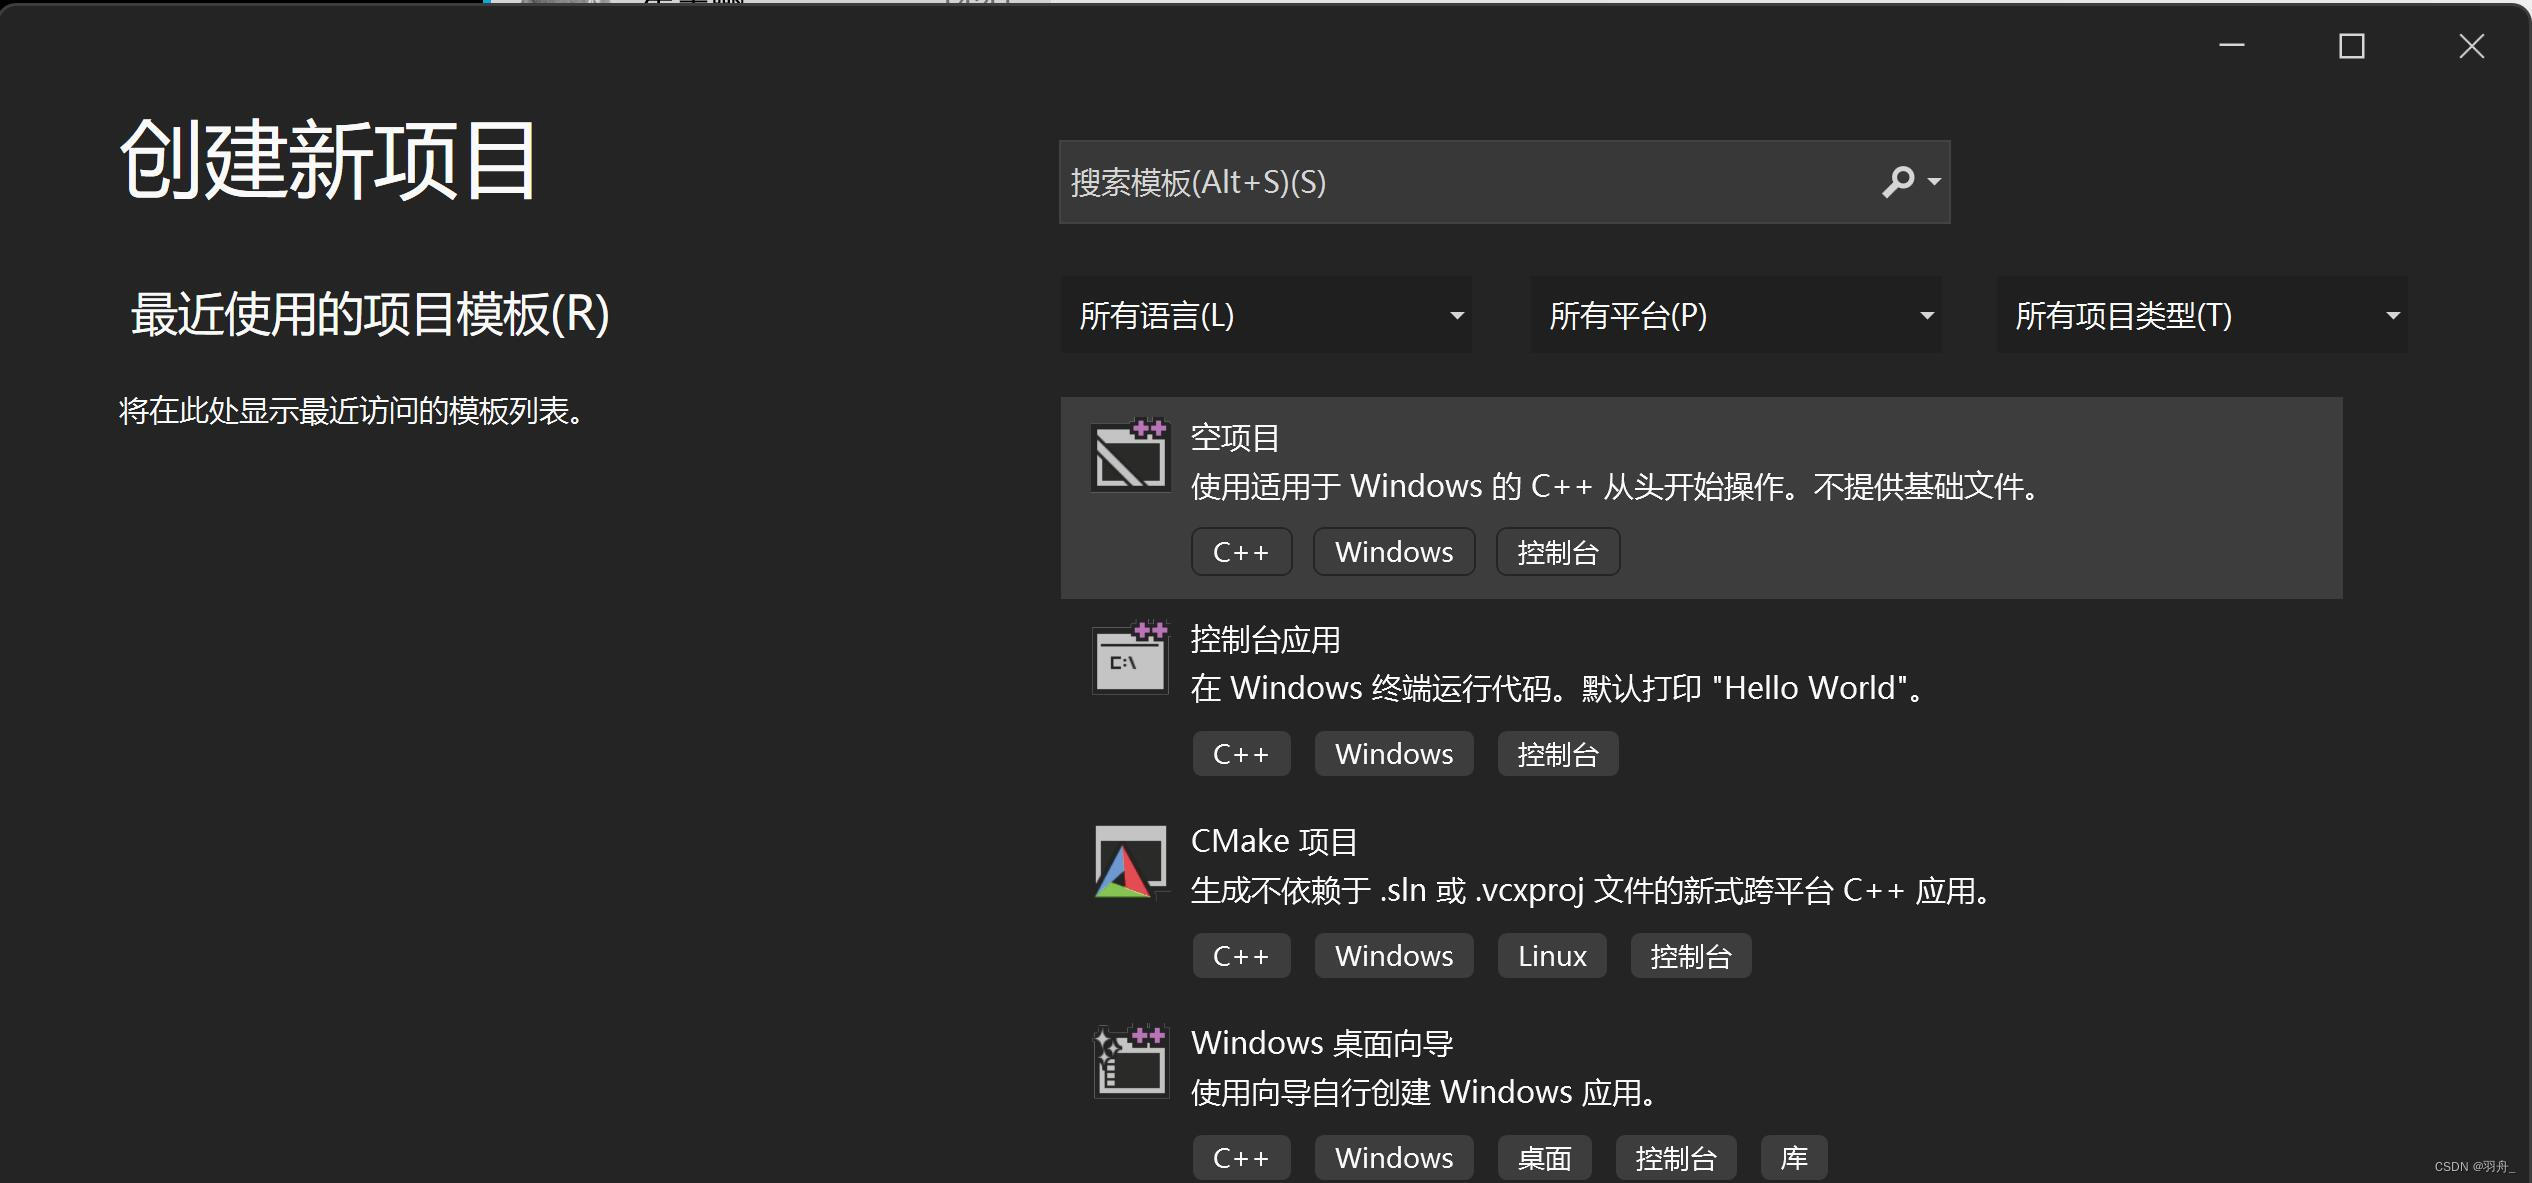The image size is (2532, 1183).
Task: Click the 桌面 tag under Windows 桌面向导
Action: pos(1544,1158)
